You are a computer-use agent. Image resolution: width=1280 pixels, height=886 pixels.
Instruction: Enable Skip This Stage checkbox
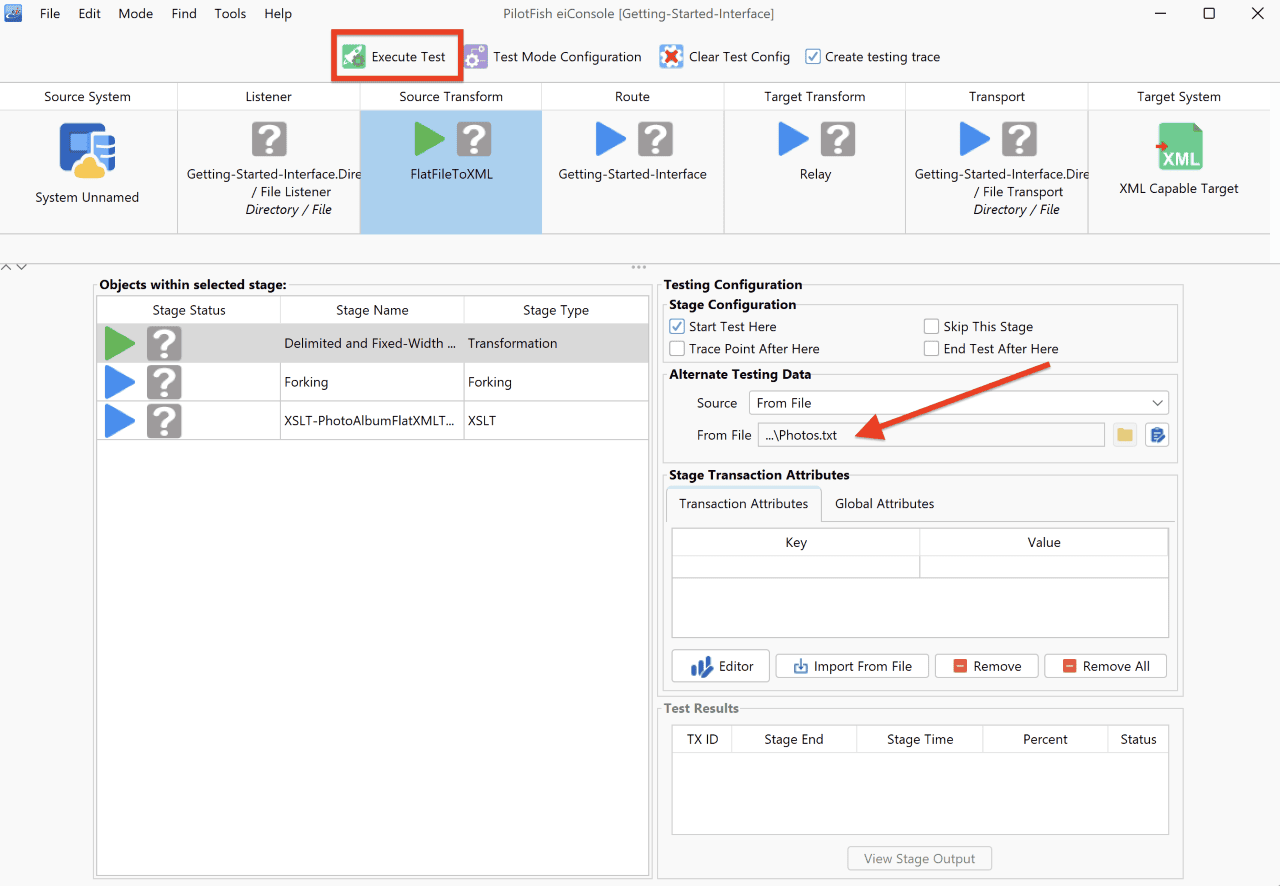pyautogui.click(x=931, y=327)
